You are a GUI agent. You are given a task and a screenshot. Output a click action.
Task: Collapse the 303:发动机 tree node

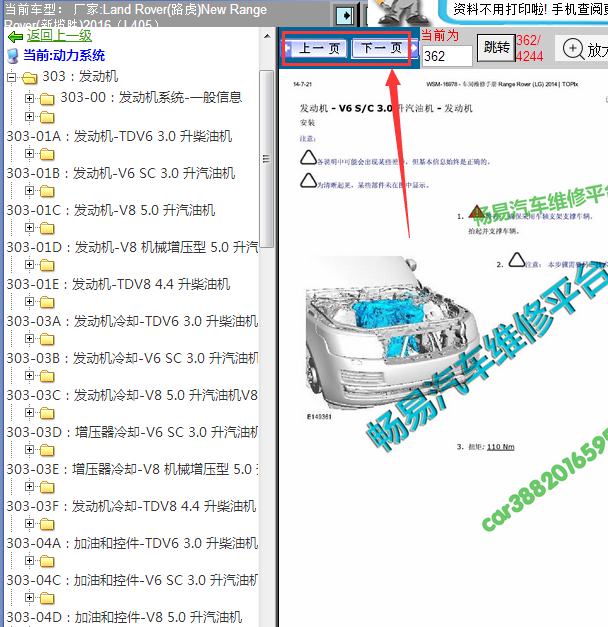click(x=12, y=77)
